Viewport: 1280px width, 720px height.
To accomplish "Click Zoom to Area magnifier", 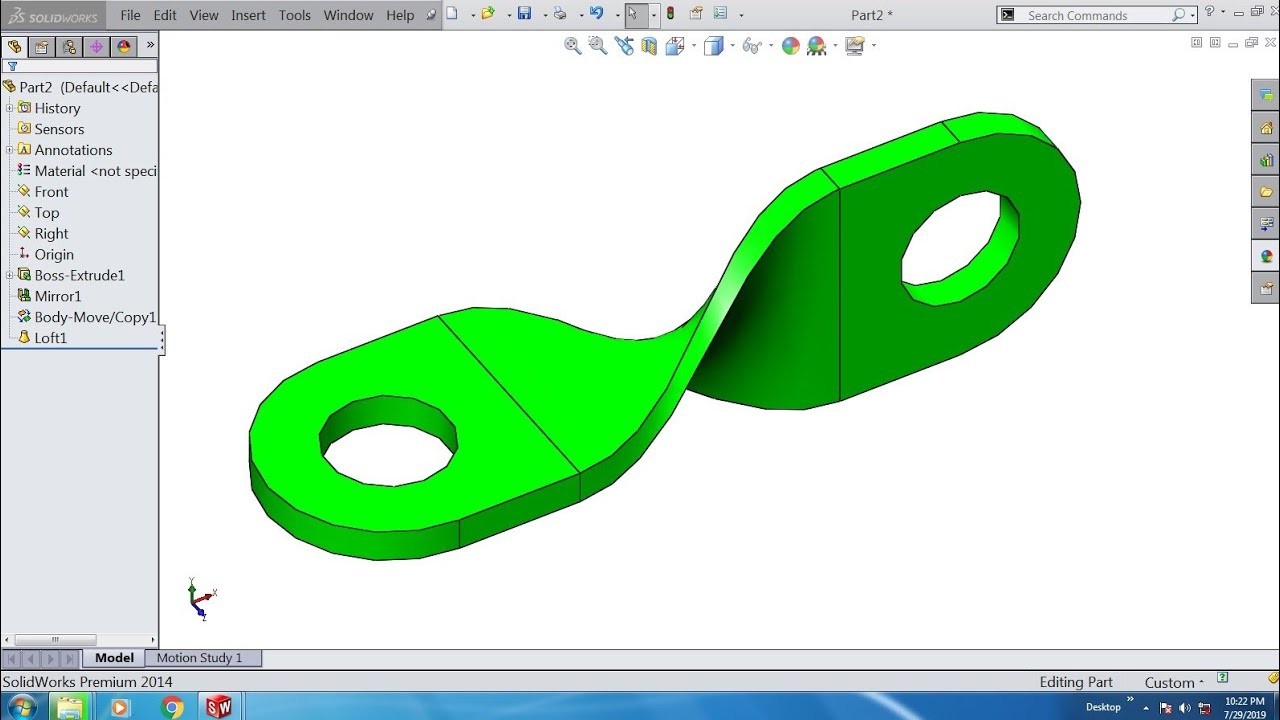I will coord(598,46).
